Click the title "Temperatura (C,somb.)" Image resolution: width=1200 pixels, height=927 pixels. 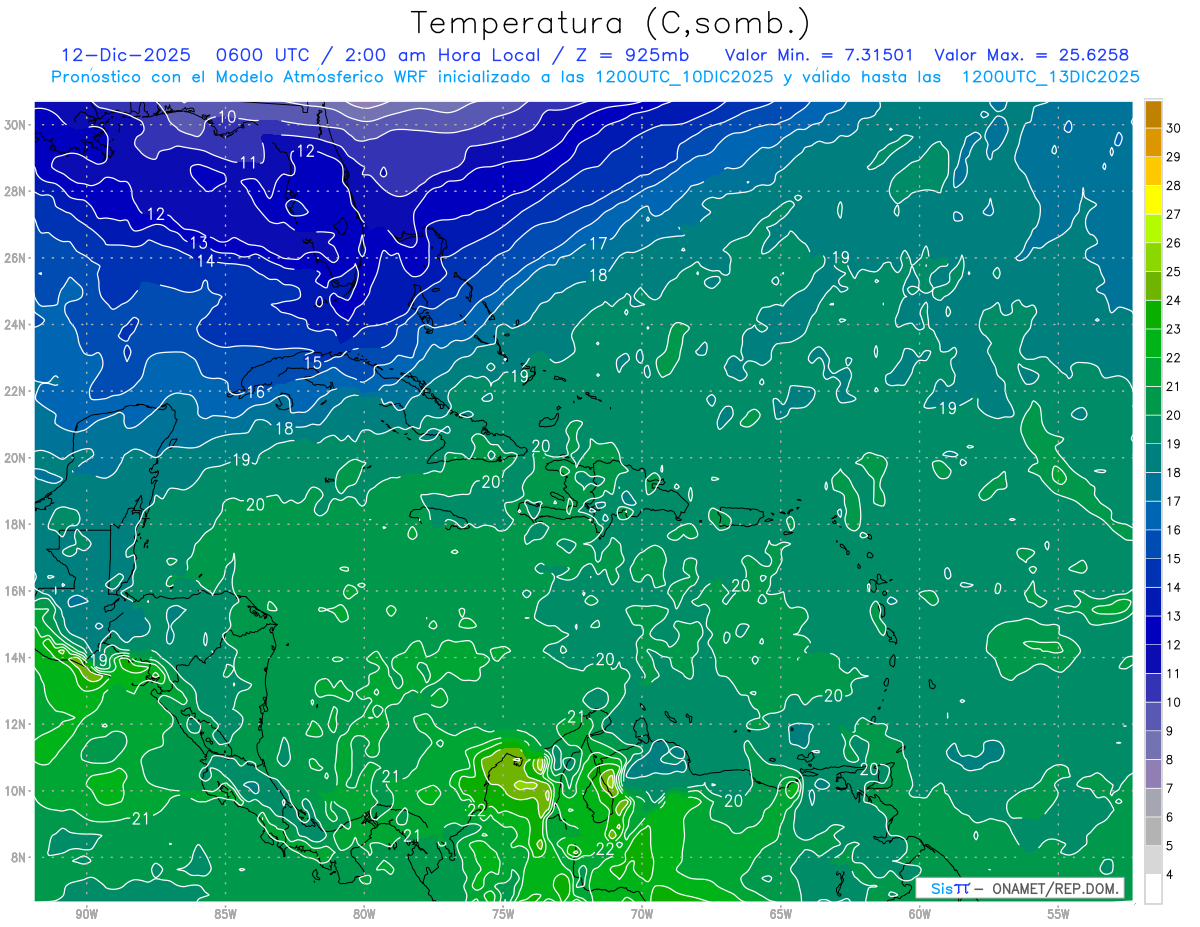coord(610,23)
